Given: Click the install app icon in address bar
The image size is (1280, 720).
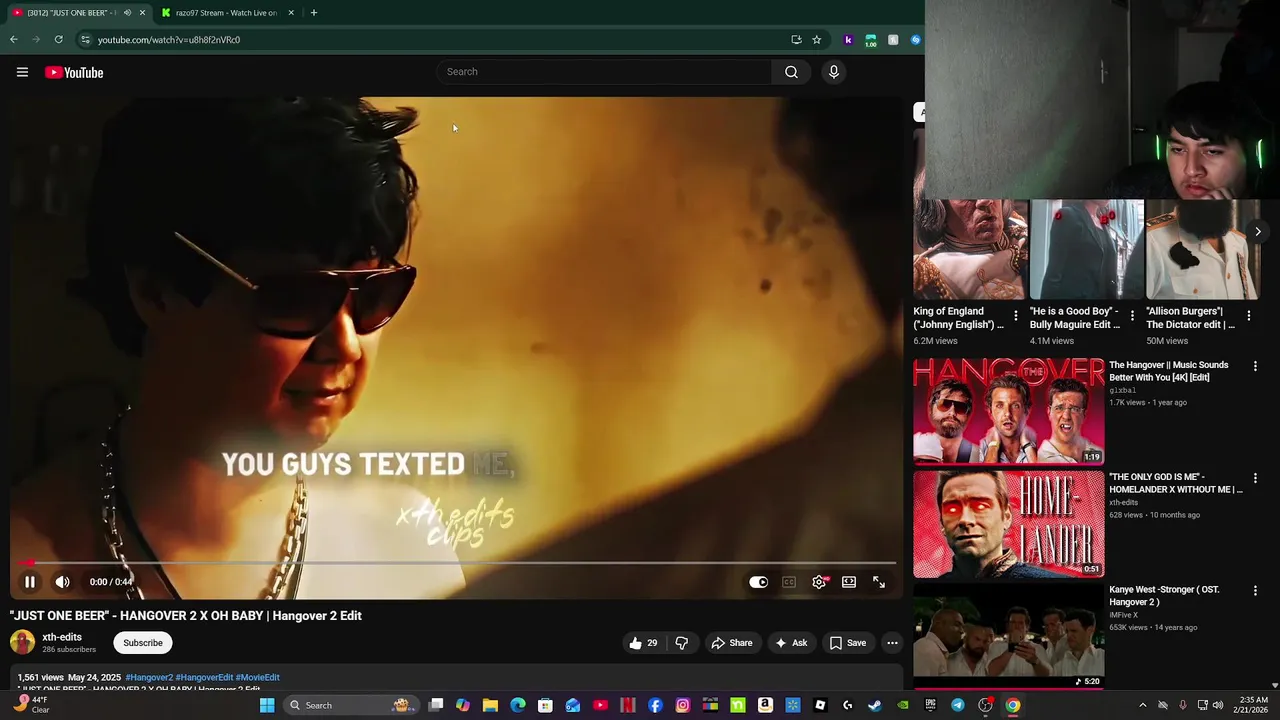Looking at the screenshot, I should (x=796, y=40).
